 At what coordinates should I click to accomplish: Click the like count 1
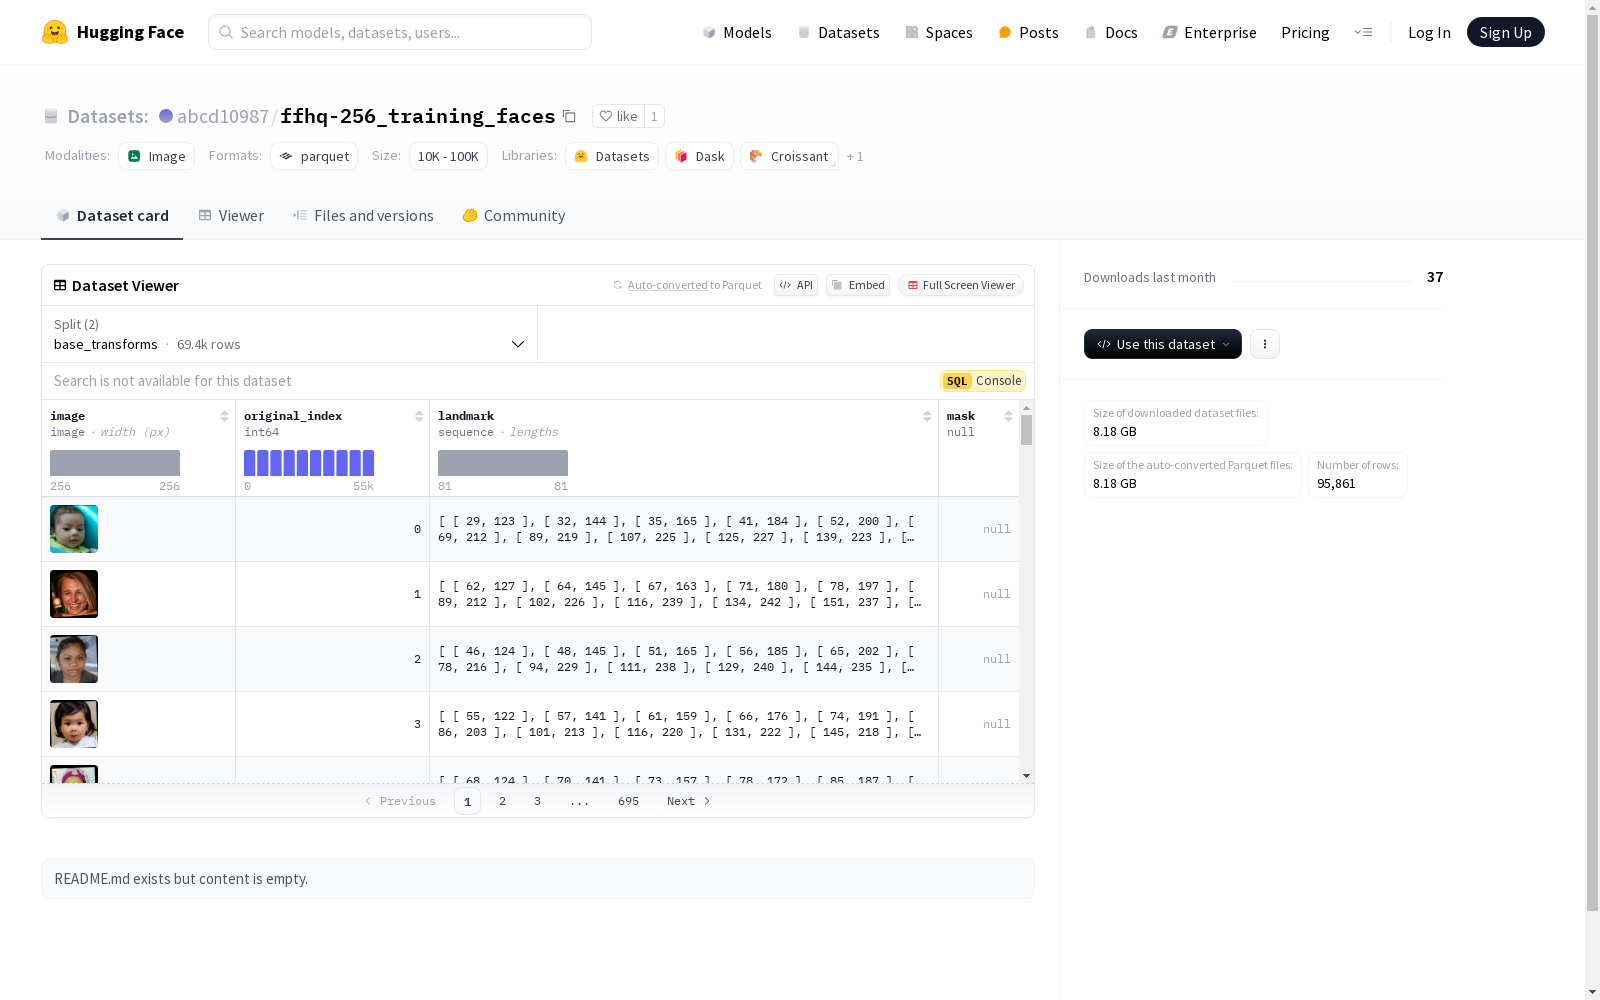pos(654,116)
